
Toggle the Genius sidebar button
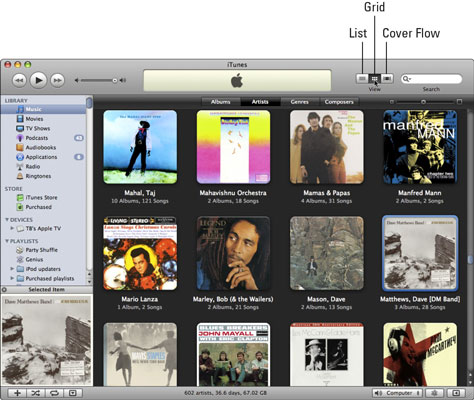457,393
